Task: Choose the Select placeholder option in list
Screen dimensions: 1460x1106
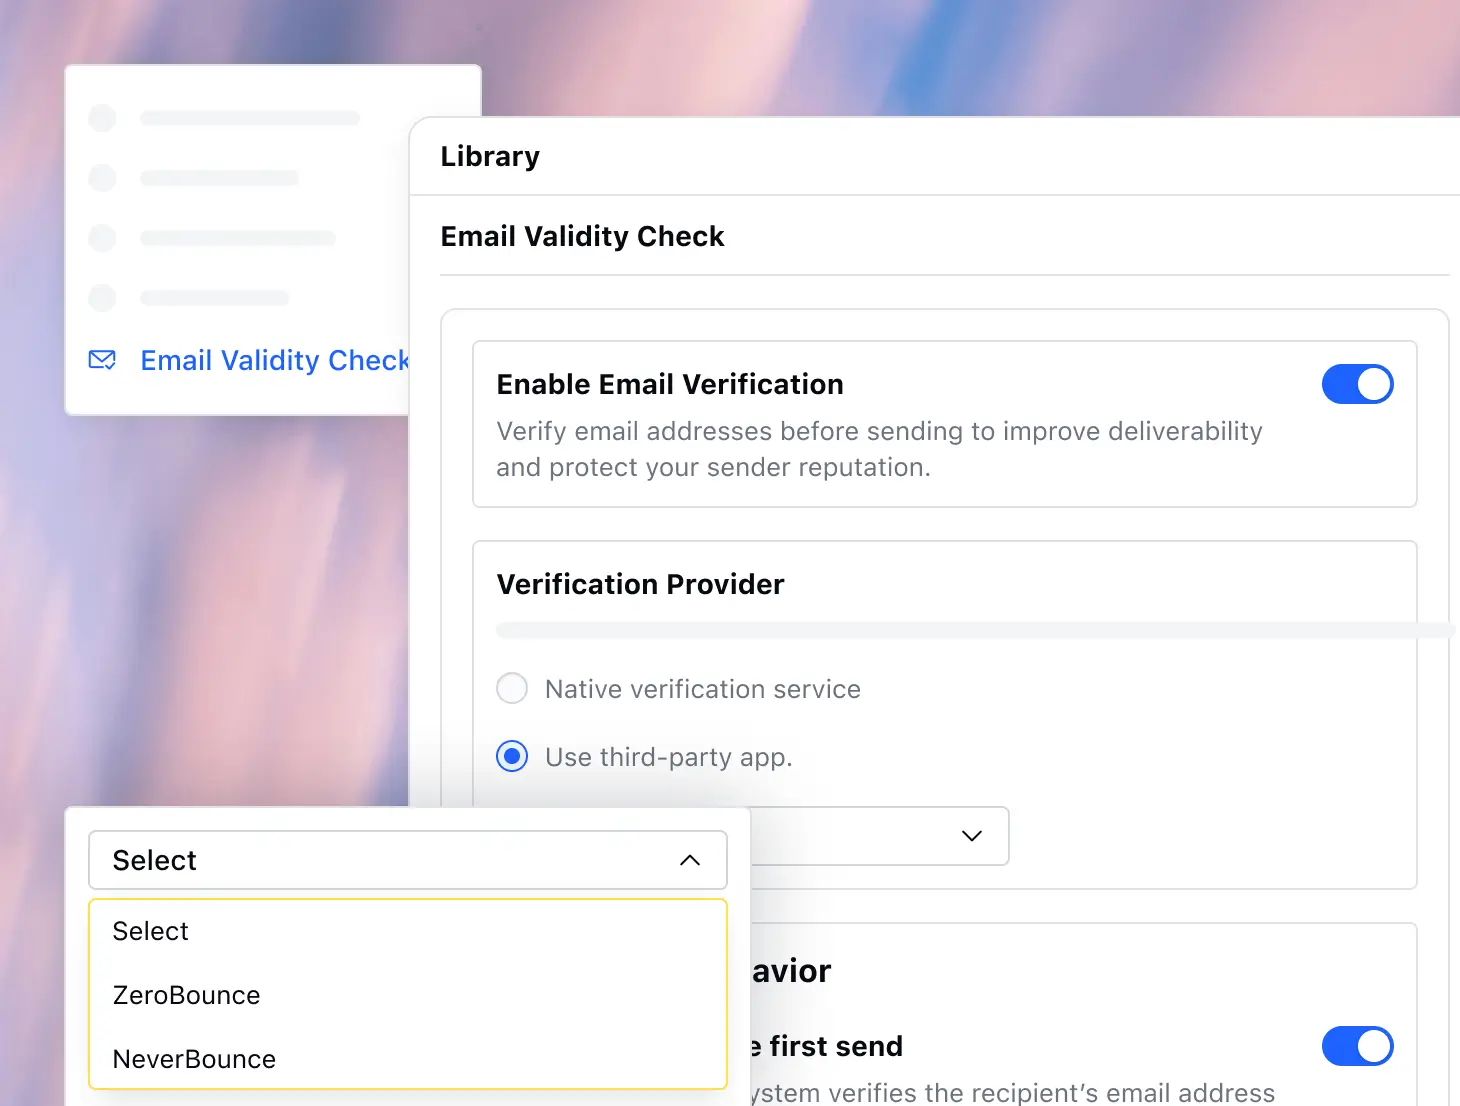Action: (x=407, y=931)
